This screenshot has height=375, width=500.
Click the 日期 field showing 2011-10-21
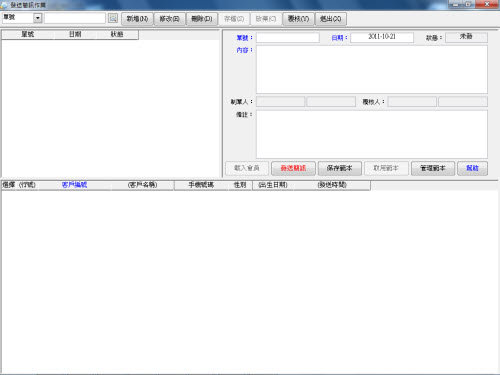(x=382, y=37)
